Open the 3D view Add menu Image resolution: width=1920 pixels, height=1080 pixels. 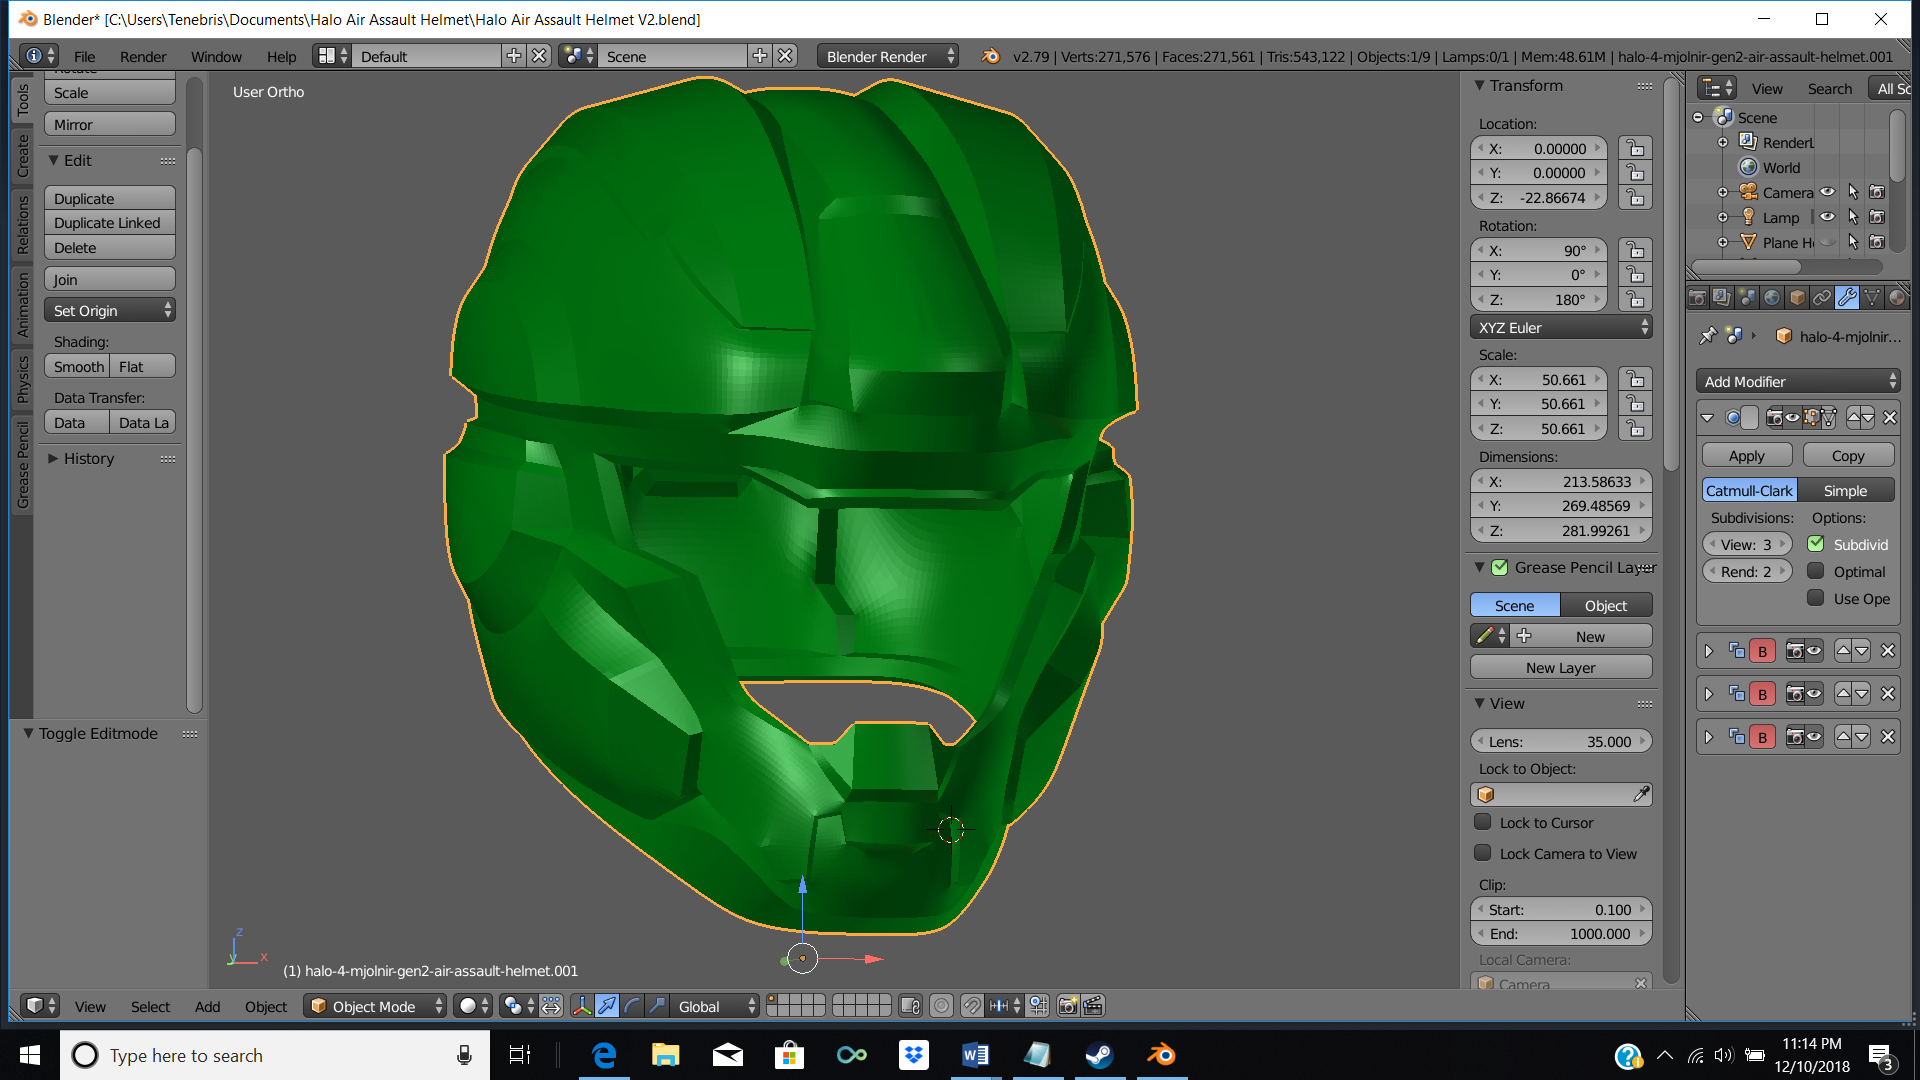tap(207, 1006)
